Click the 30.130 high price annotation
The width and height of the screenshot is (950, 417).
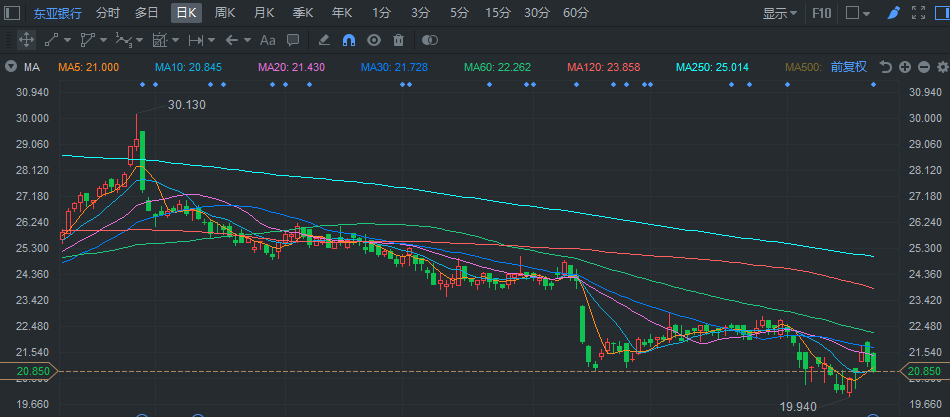(x=187, y=105)
